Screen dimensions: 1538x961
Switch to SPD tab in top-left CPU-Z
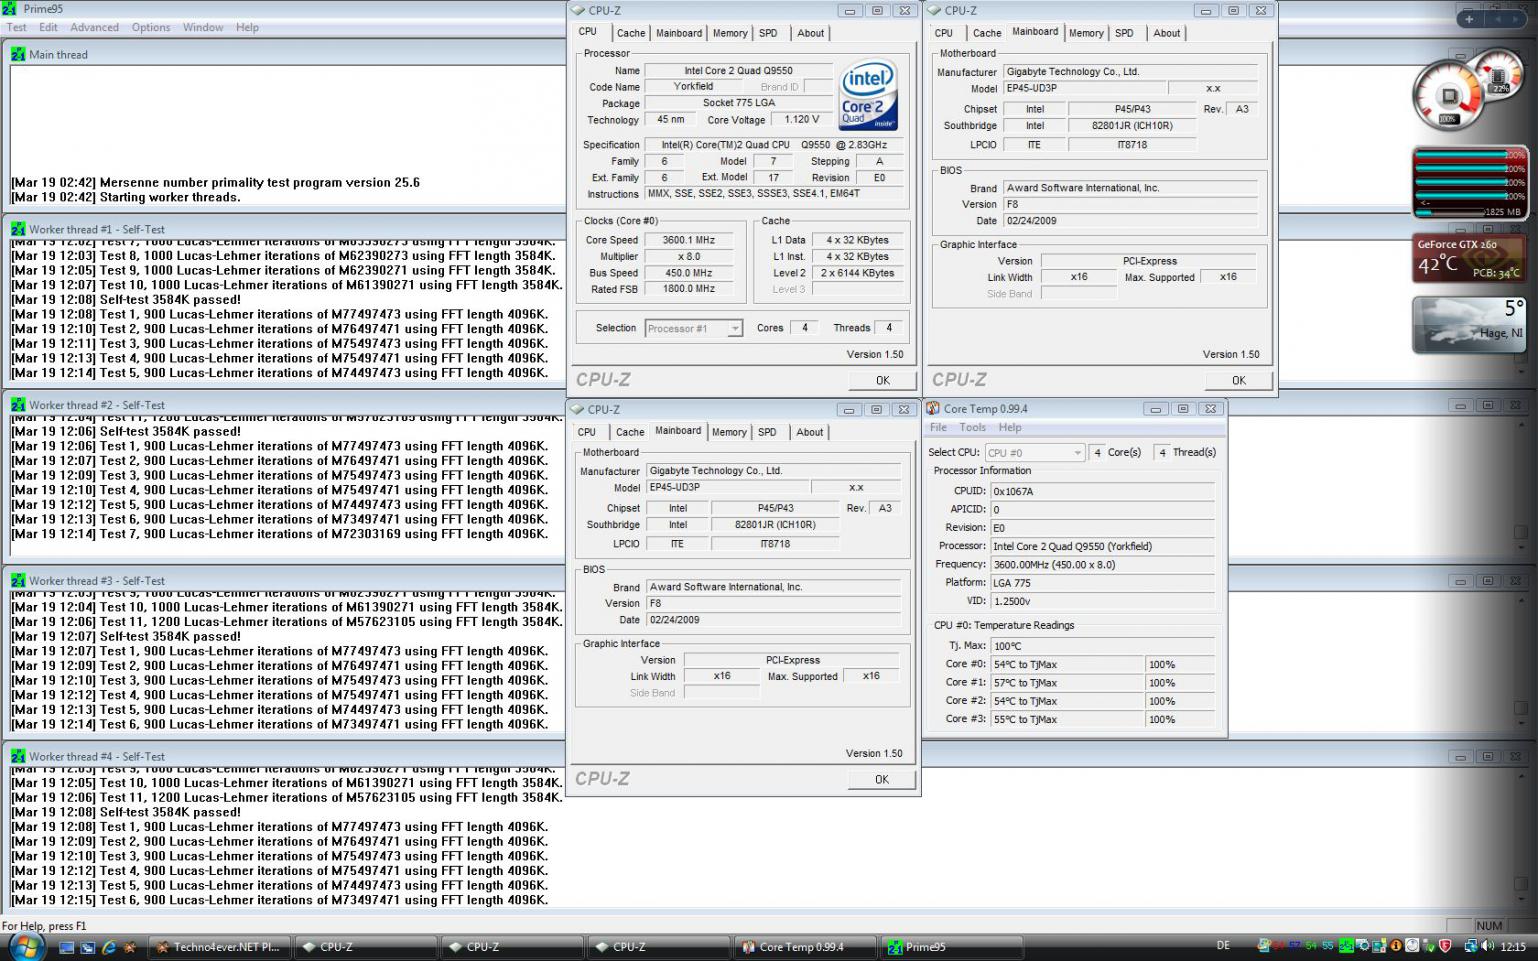tap(768, 33)
